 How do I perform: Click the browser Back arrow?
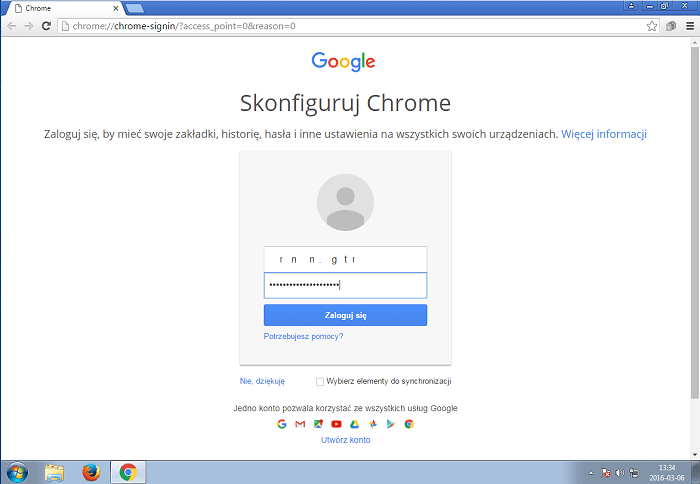[11, 25]
